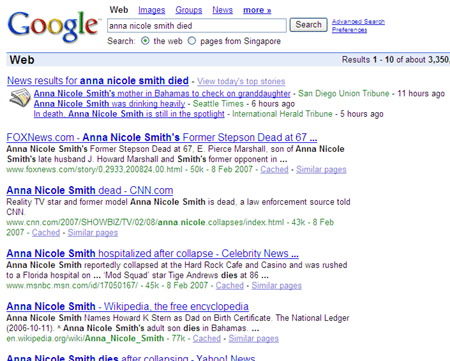
Task: Open the Preferences link
Action: (x=349, y=30)
